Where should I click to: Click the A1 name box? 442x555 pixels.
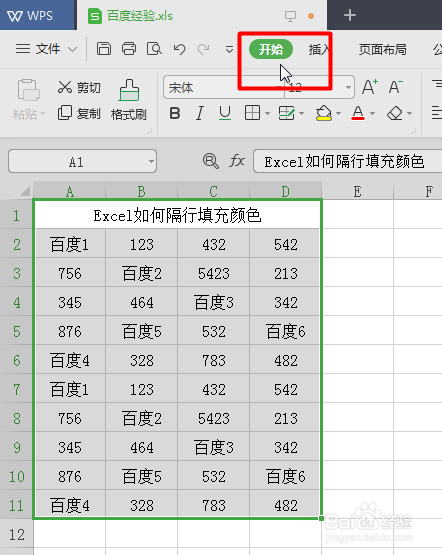point(82,162)
